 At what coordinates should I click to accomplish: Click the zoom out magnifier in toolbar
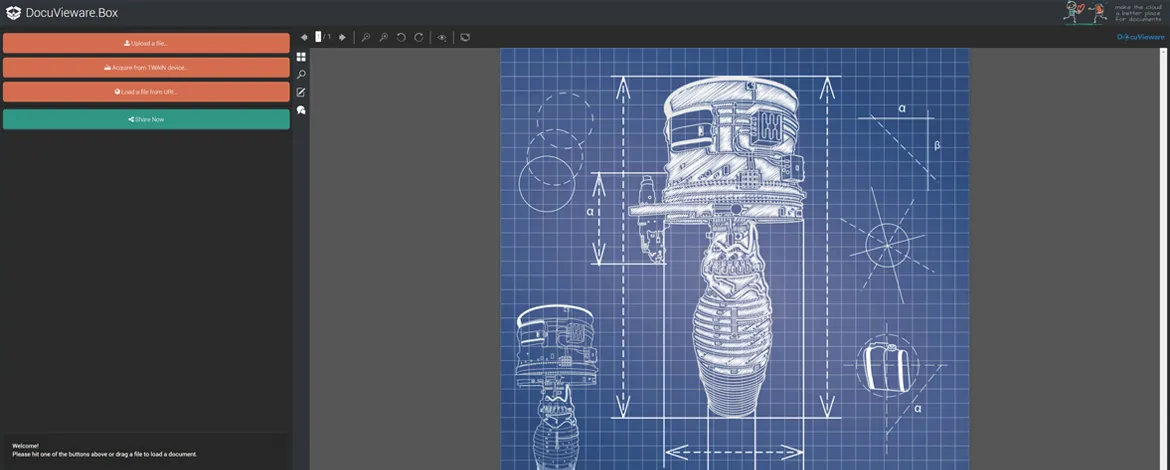(366, 37)
